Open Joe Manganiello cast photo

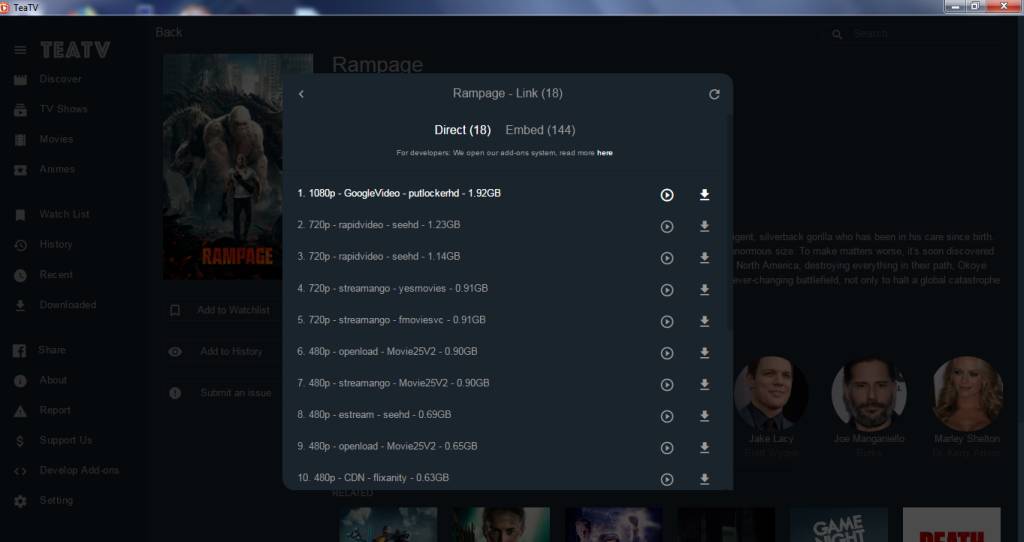[869, 394]
